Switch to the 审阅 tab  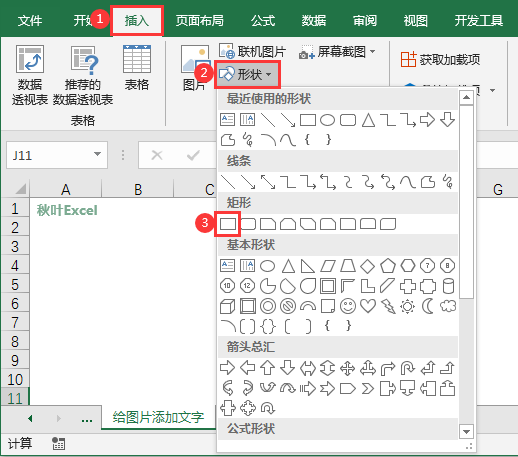pos(365,21)
